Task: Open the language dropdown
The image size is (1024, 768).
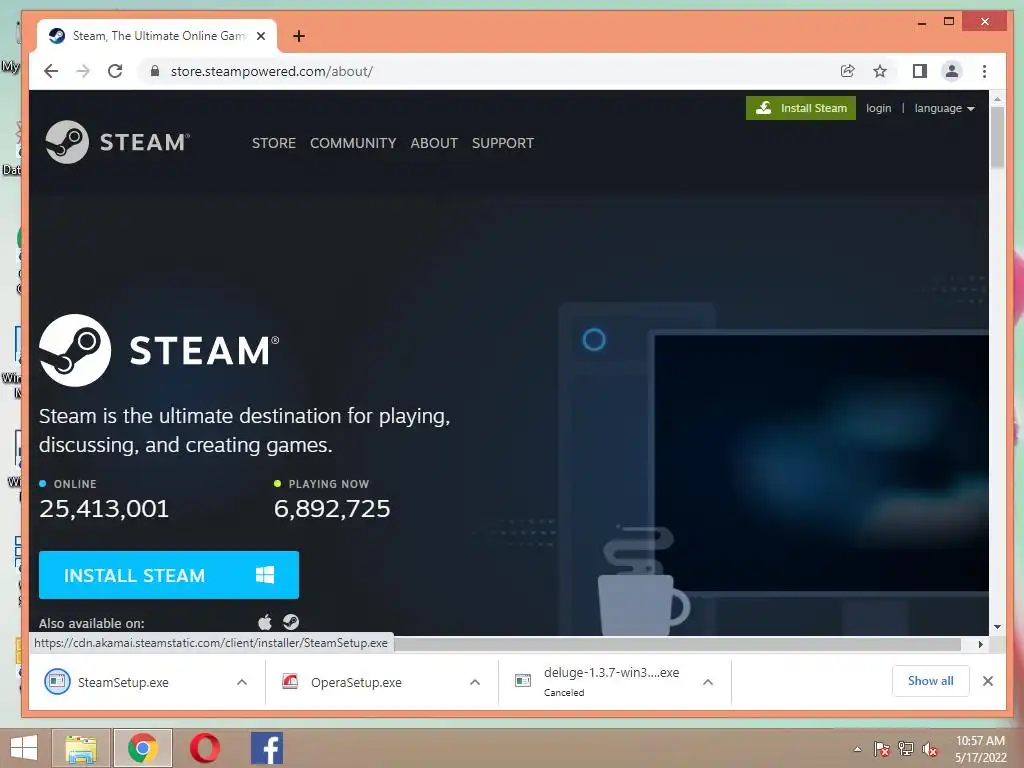Action: pos(944,108)
